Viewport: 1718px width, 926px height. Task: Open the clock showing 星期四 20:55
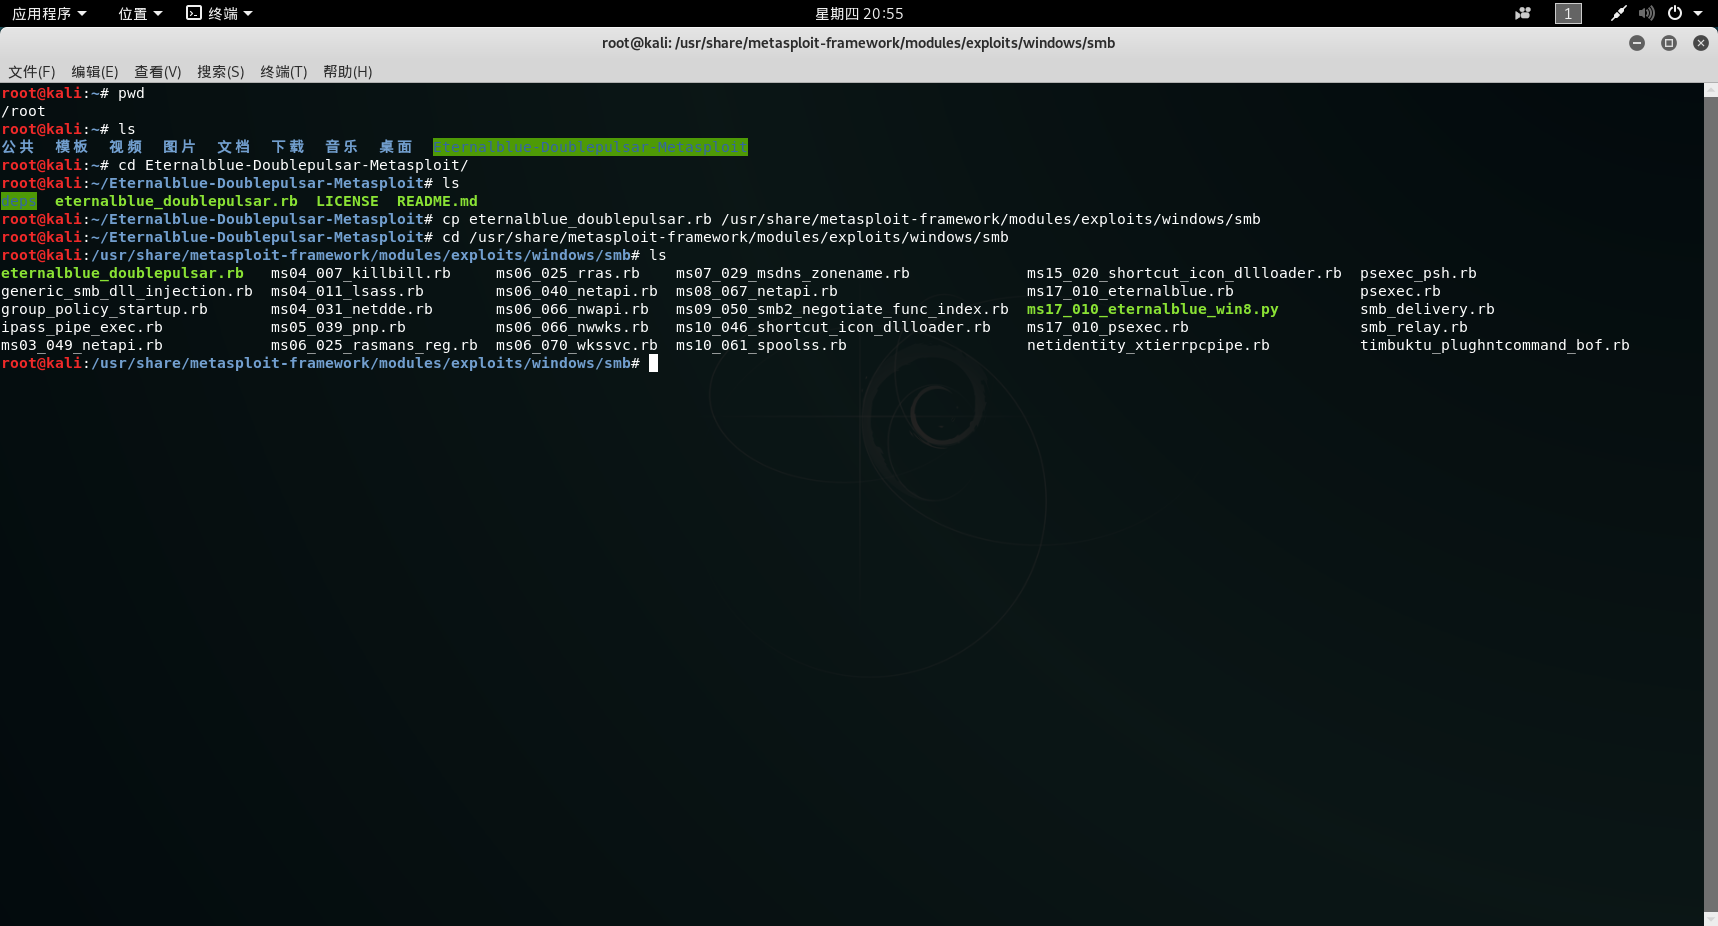tap(859, 13)
